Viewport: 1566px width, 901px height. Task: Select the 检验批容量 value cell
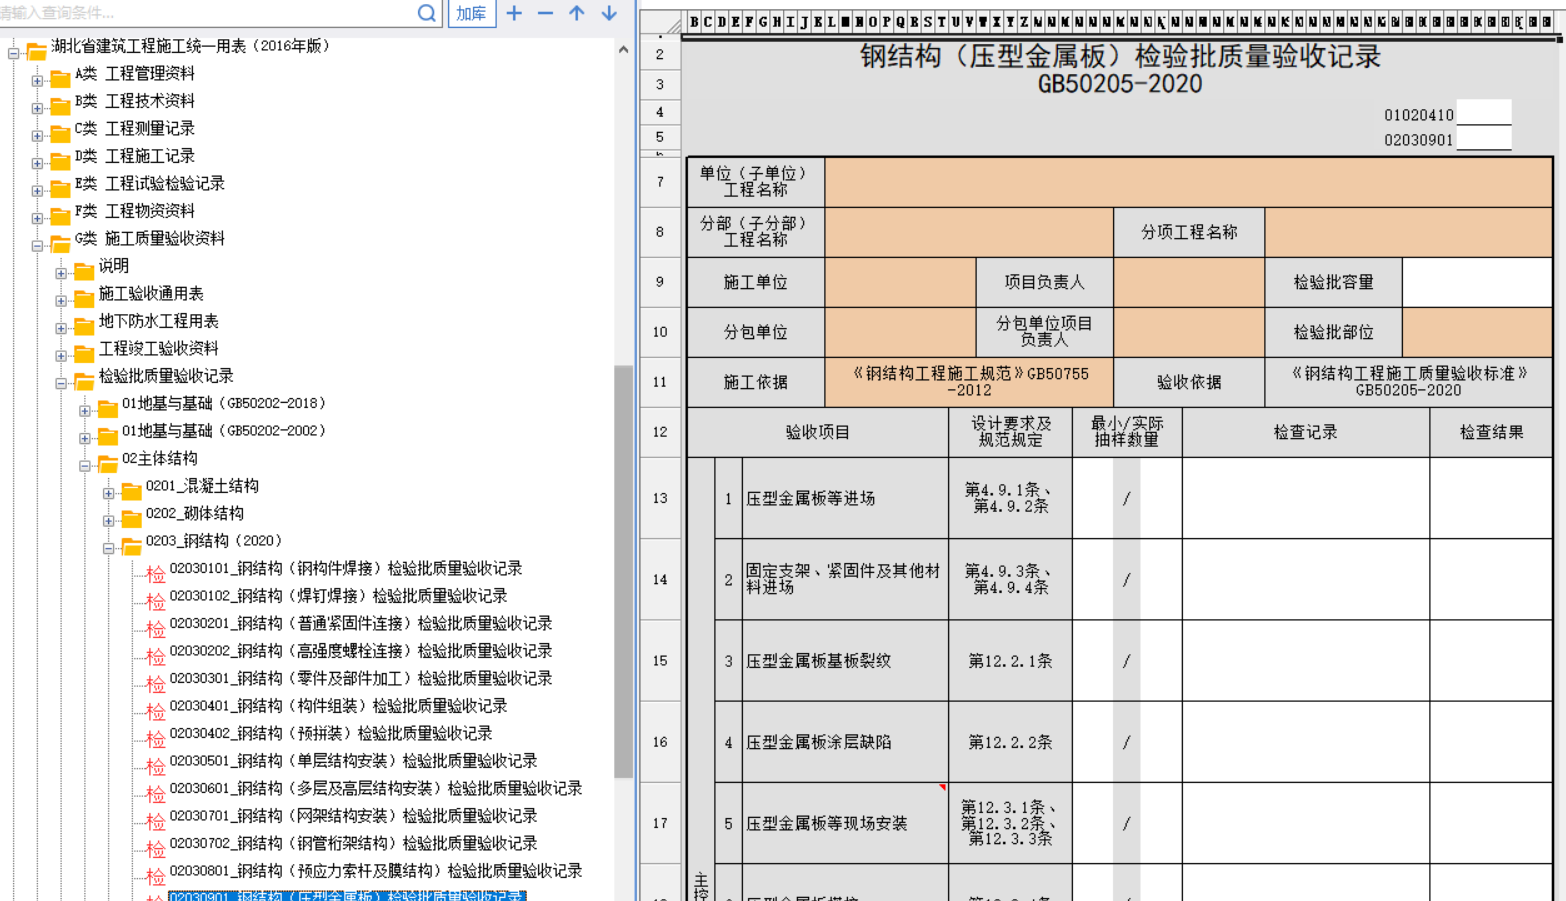[x=1477, y=283]
